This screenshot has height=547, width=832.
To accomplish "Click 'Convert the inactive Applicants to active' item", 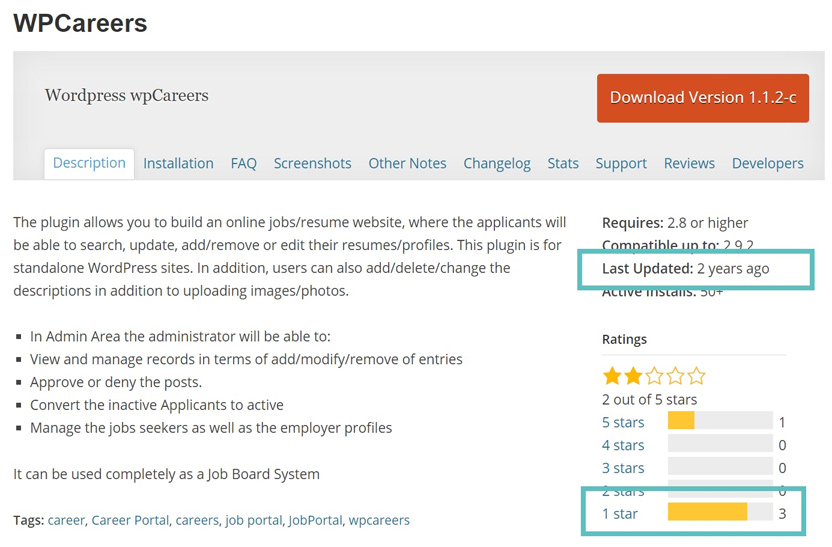I will [157, 405].
